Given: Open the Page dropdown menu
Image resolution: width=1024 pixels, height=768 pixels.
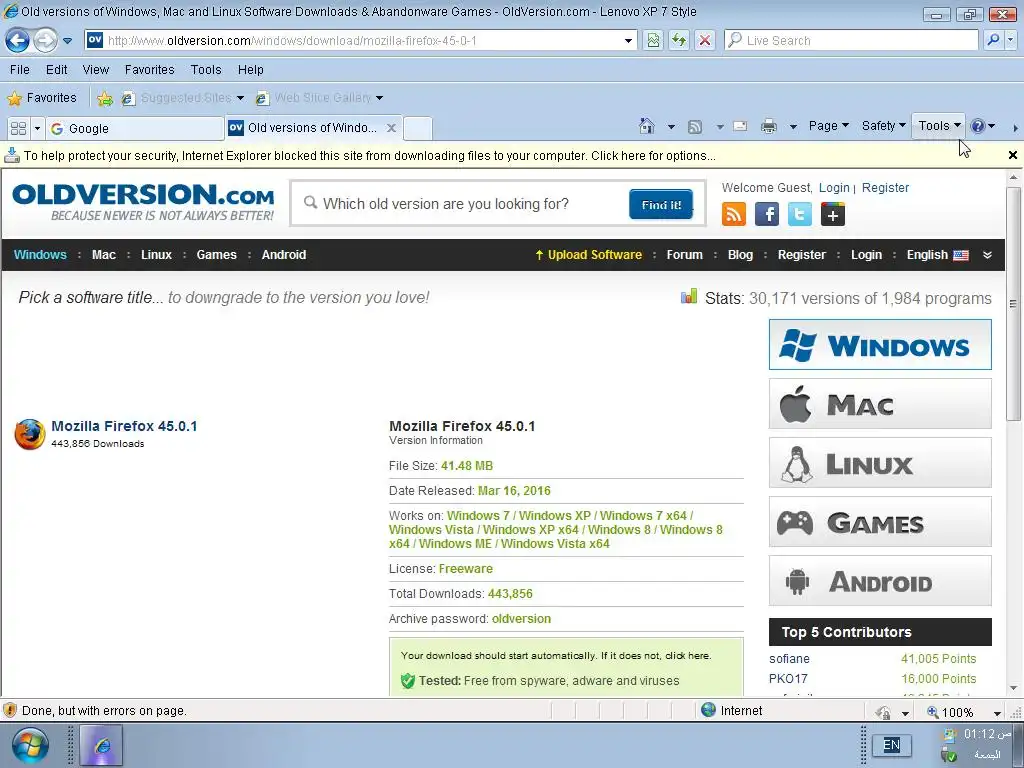Looking at the screenshot, I should click(x=828, y=125).
